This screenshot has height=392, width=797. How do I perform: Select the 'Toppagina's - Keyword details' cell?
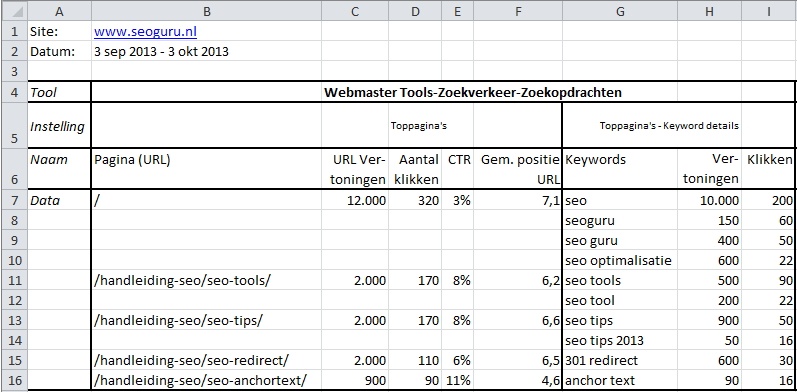(x=669, y=126)
